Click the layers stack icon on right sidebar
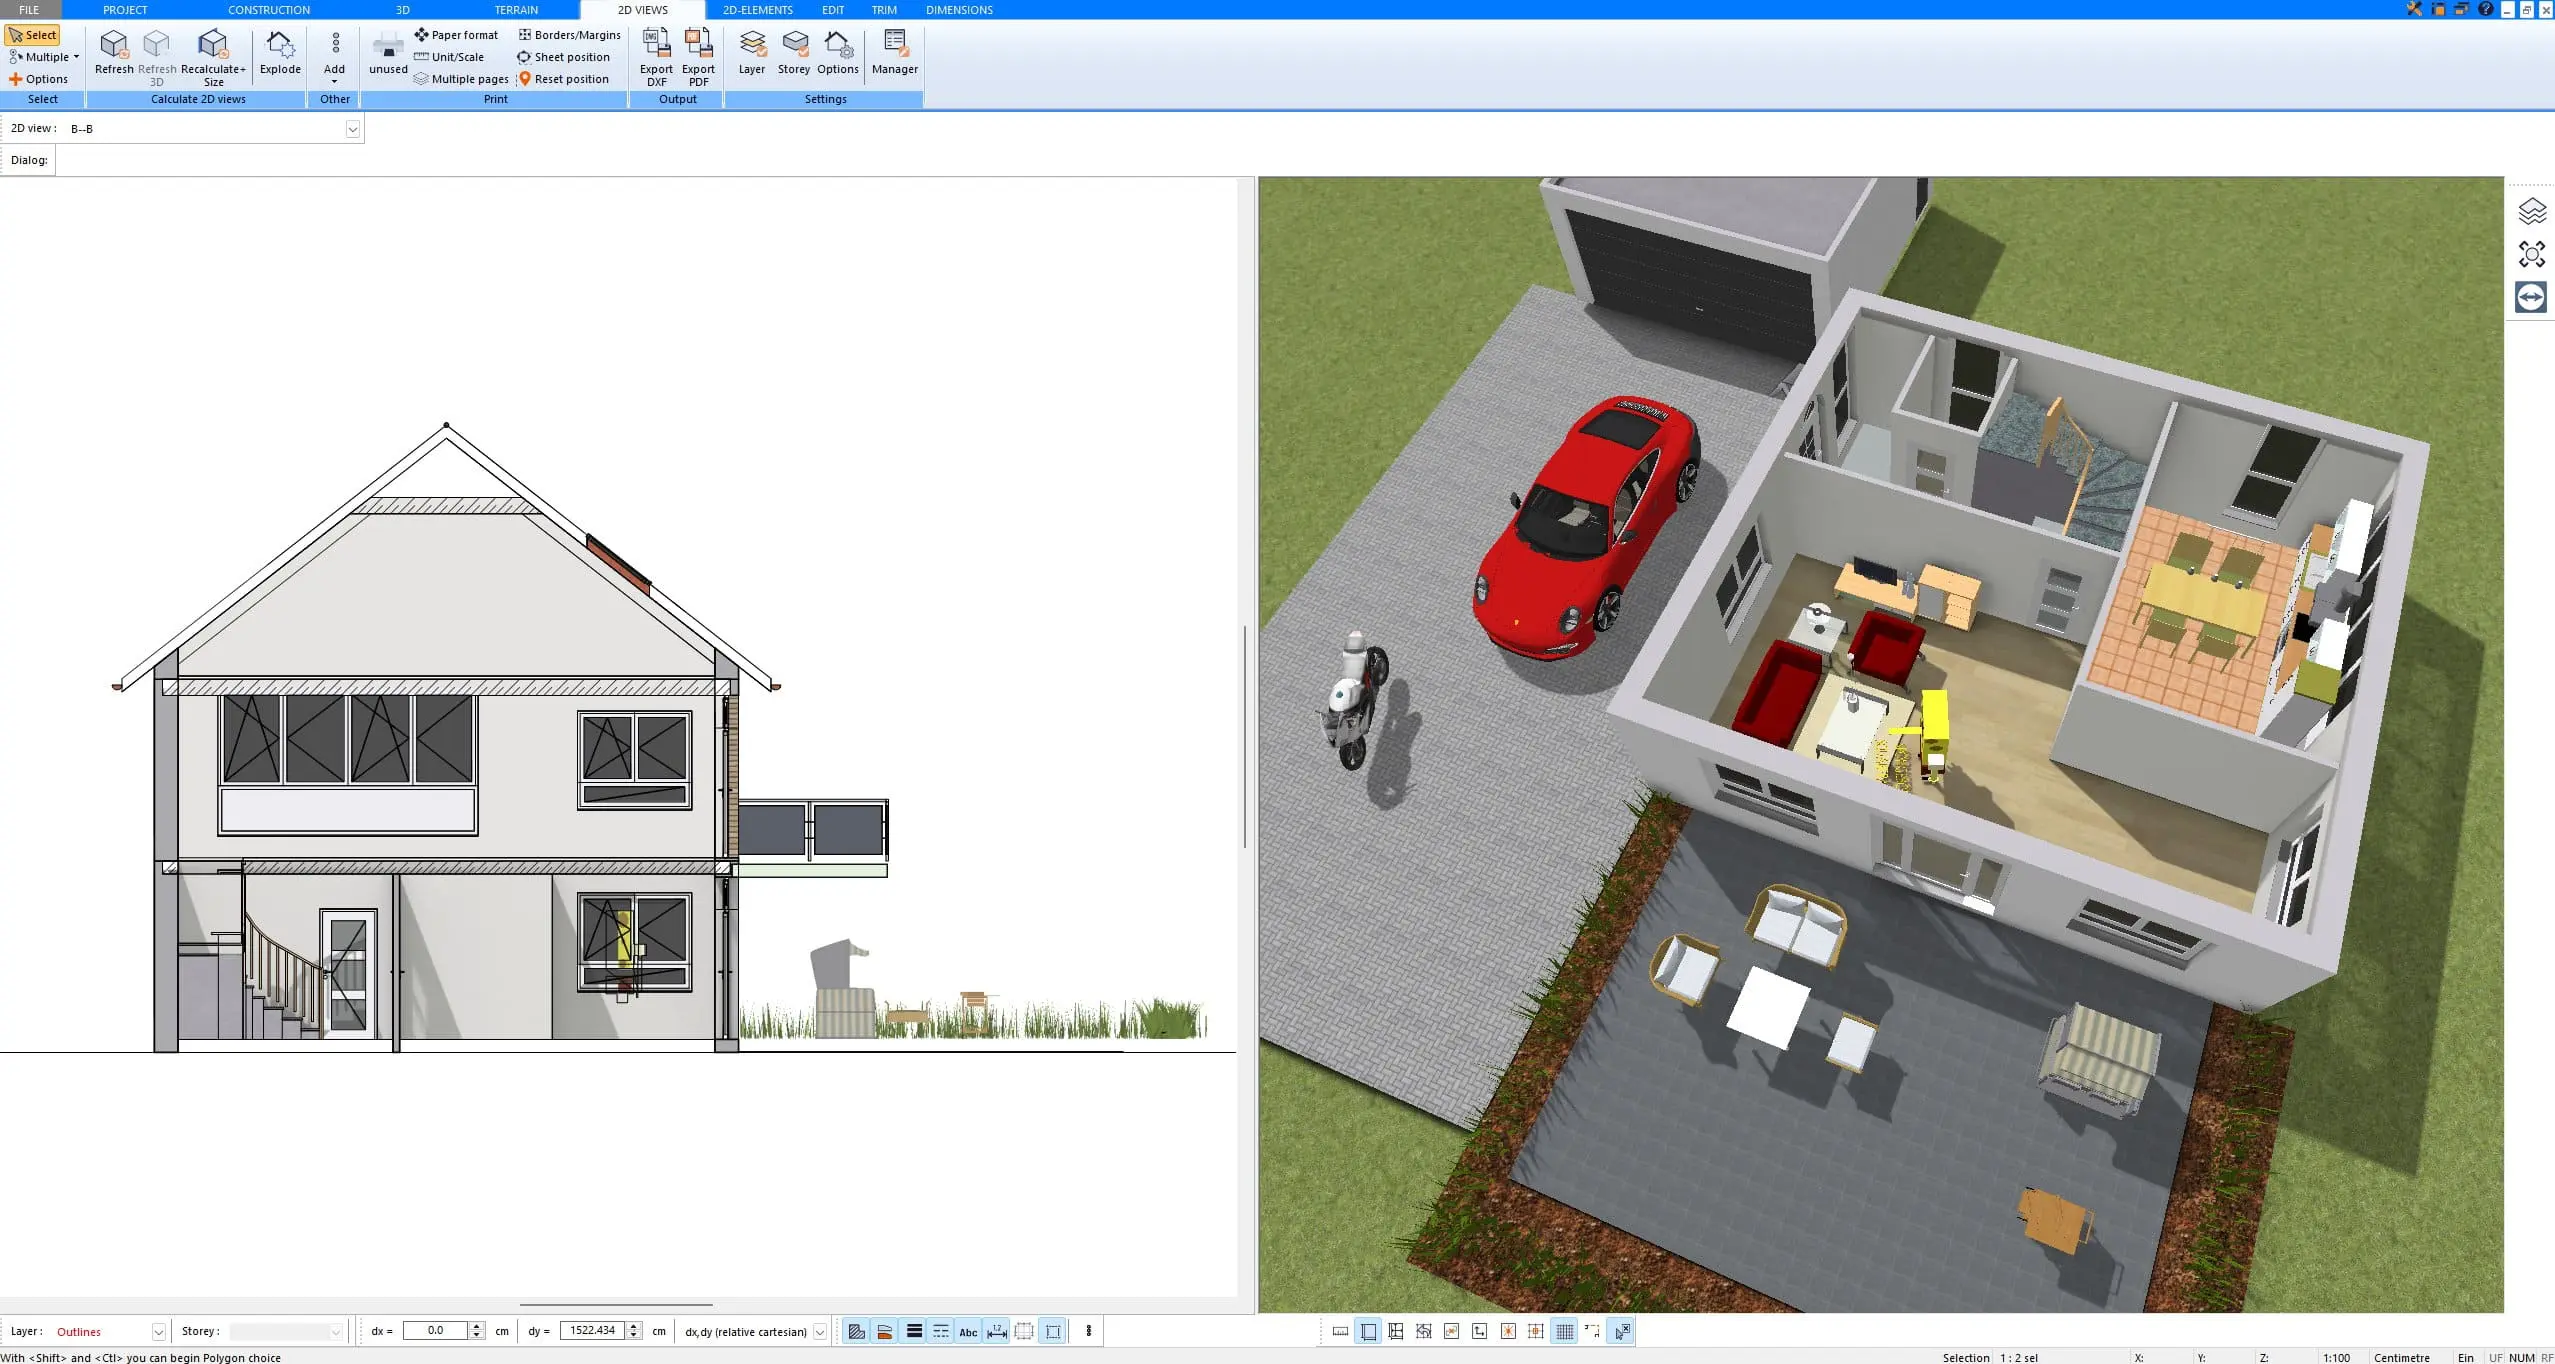Viewport: 2555px width, 1364px height. click(2531, 211)
